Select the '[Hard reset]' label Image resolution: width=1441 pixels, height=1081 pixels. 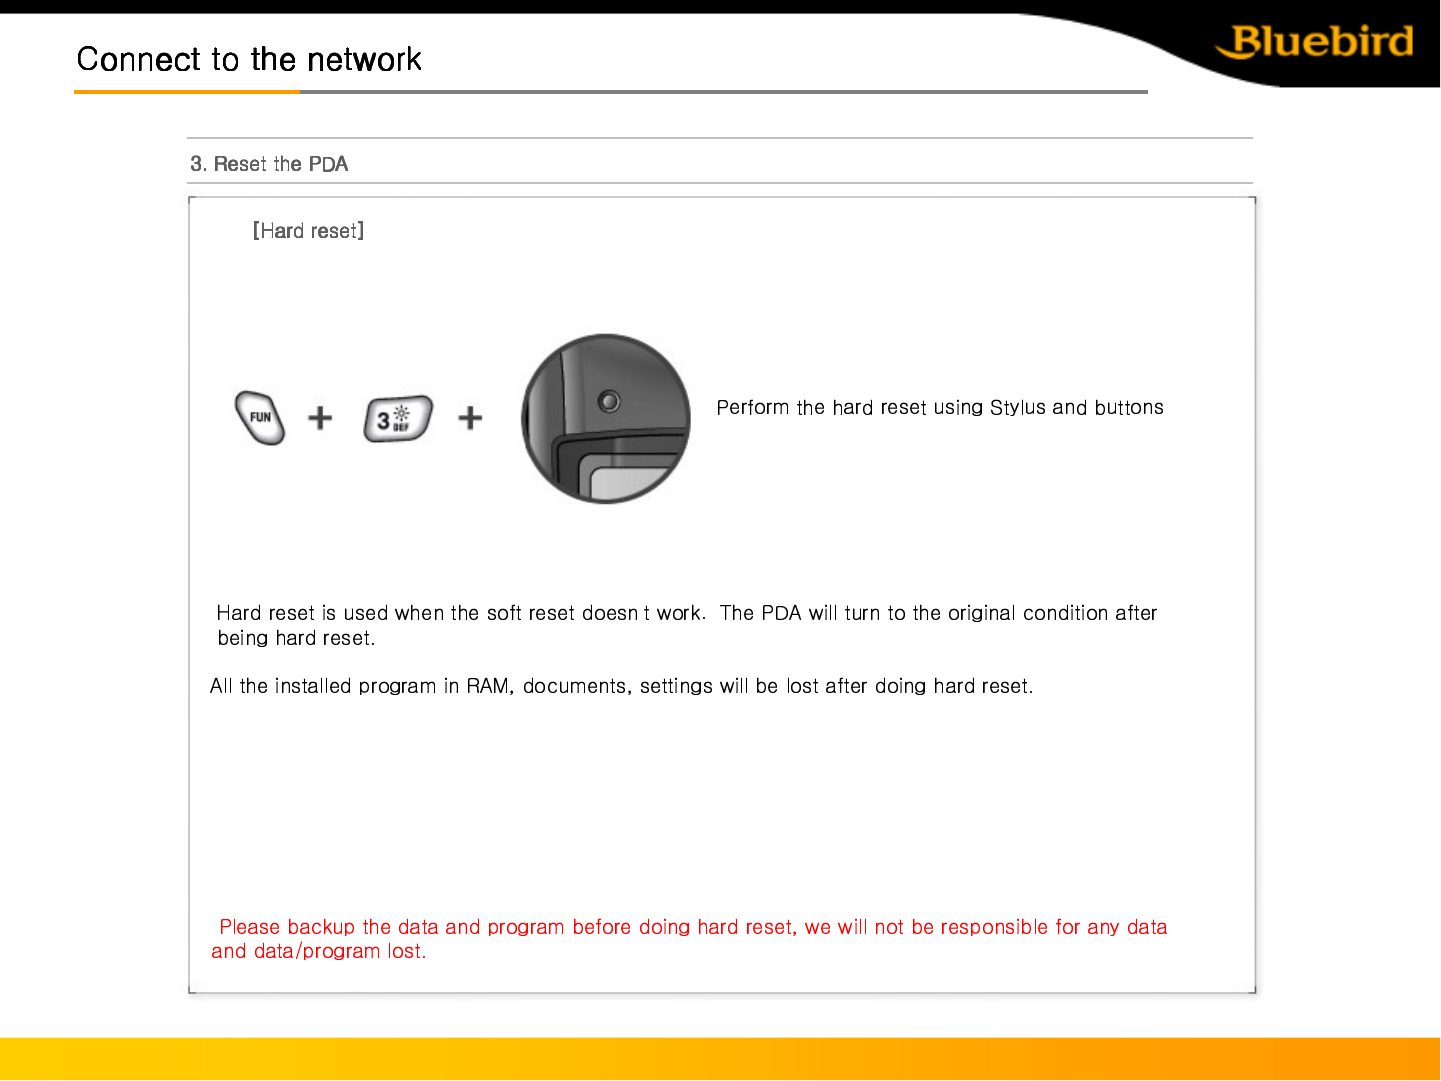point(308,231)
